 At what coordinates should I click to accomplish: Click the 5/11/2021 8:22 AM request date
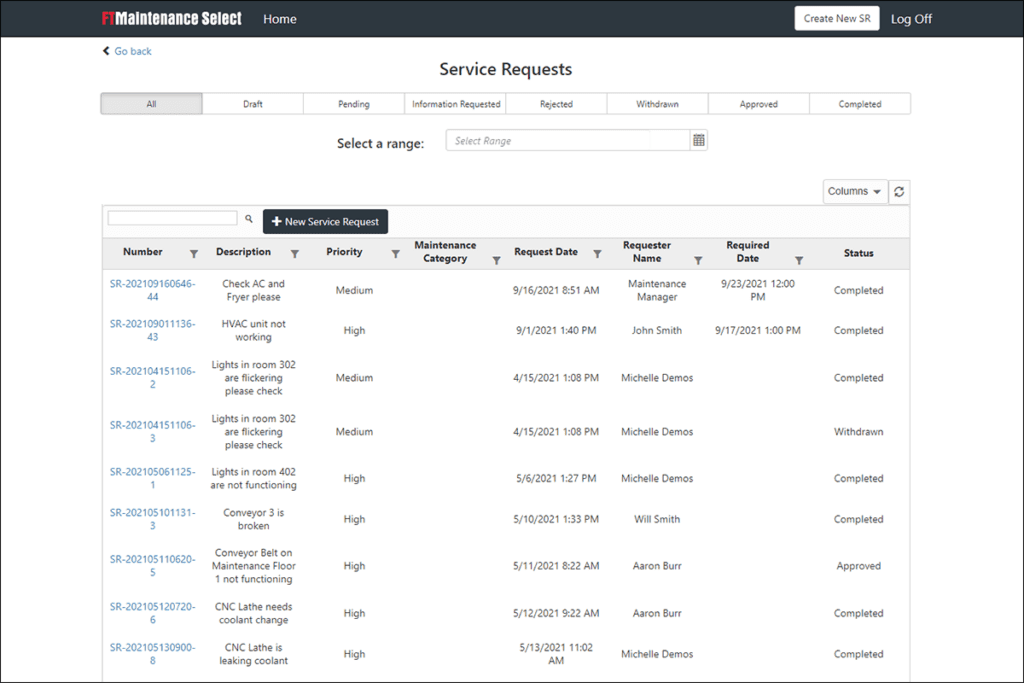coord(556,566)
